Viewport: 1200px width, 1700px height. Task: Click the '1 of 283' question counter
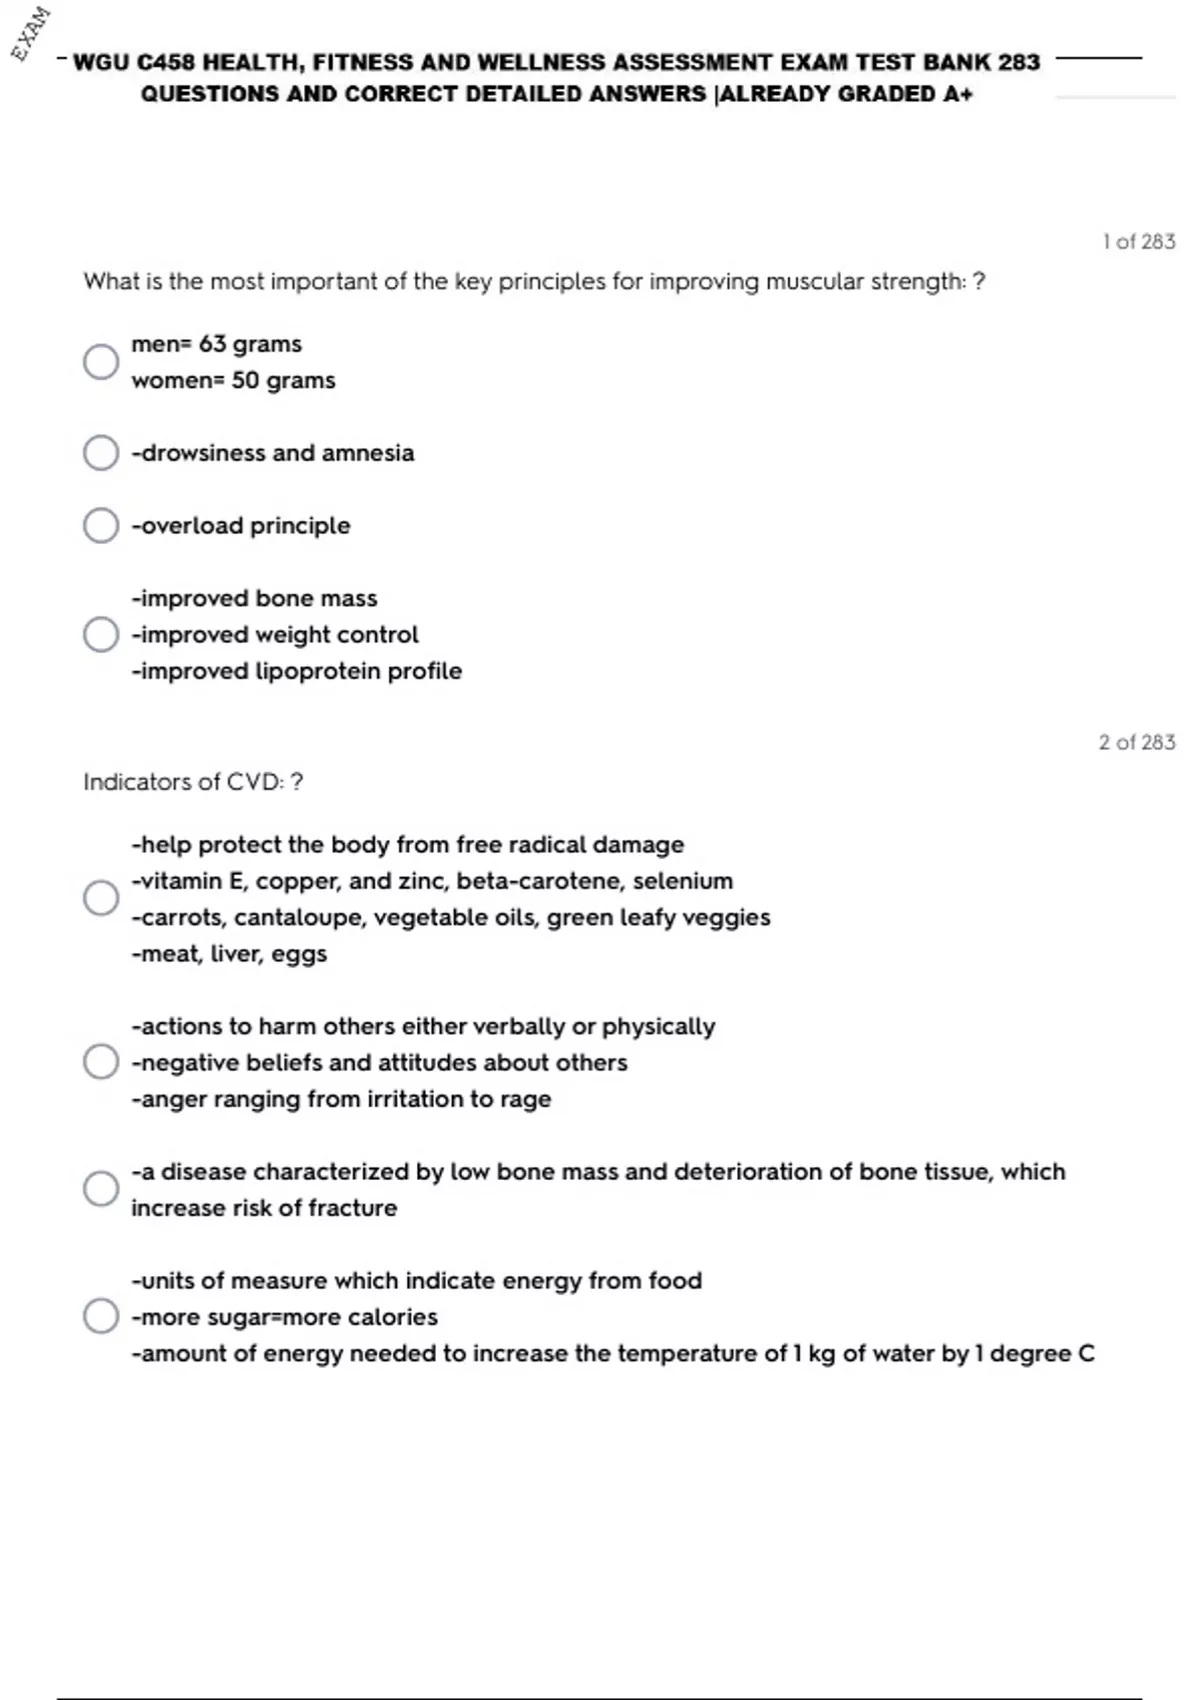[x=1139, y=242]
